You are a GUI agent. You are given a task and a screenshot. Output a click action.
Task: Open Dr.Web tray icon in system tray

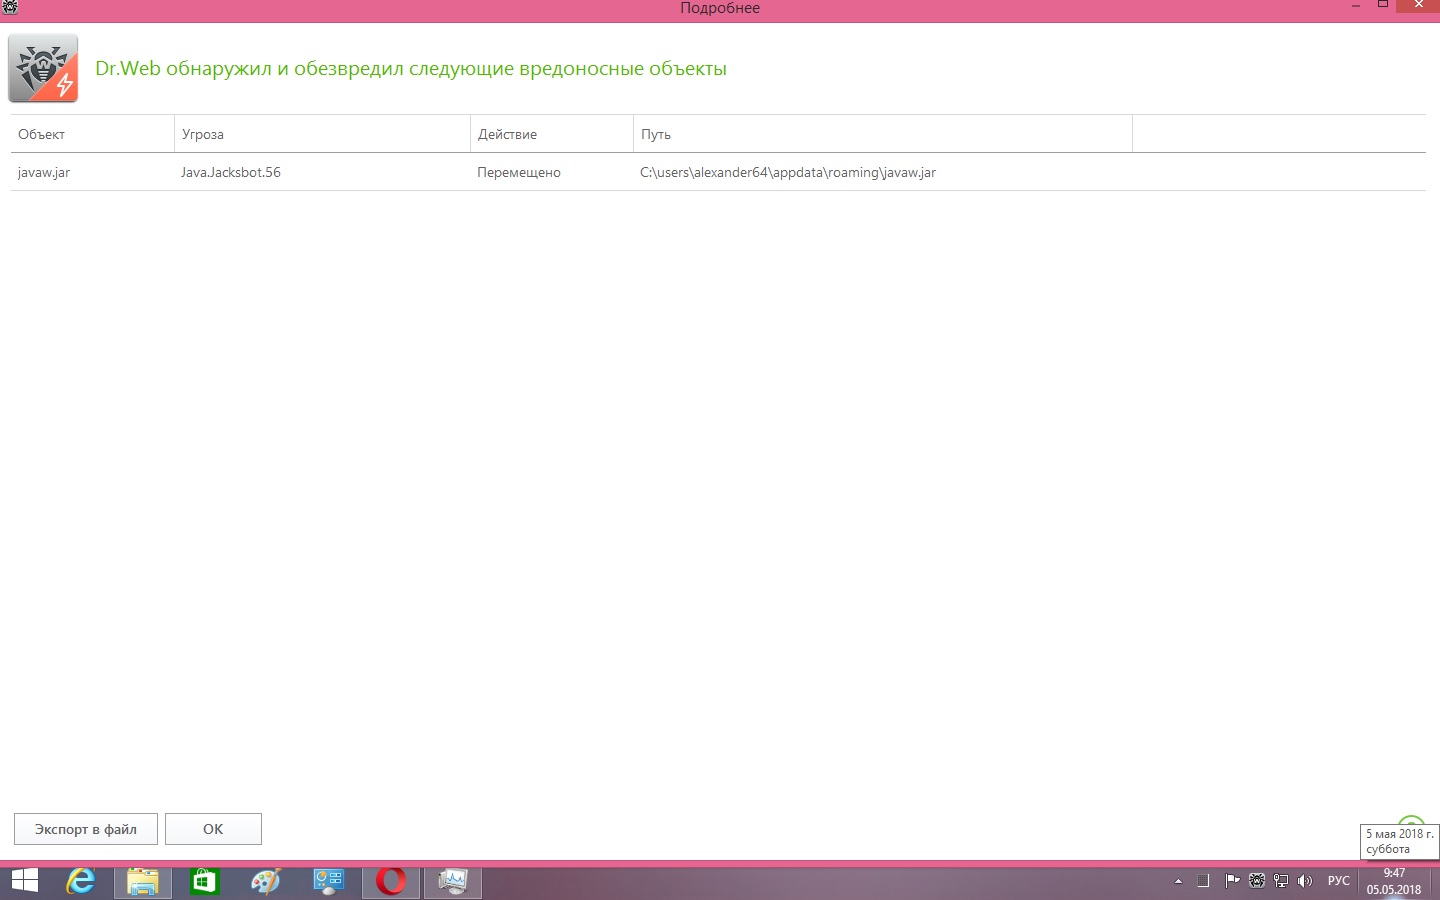click(1257, 881)
